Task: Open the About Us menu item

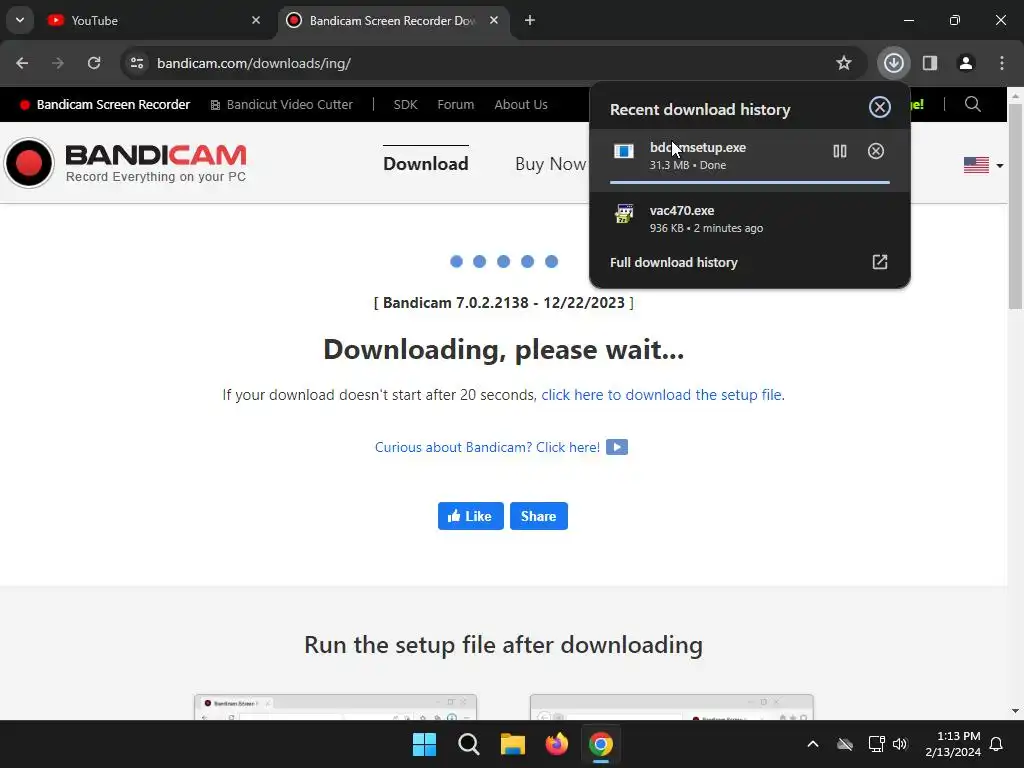Action: [521, 104]
